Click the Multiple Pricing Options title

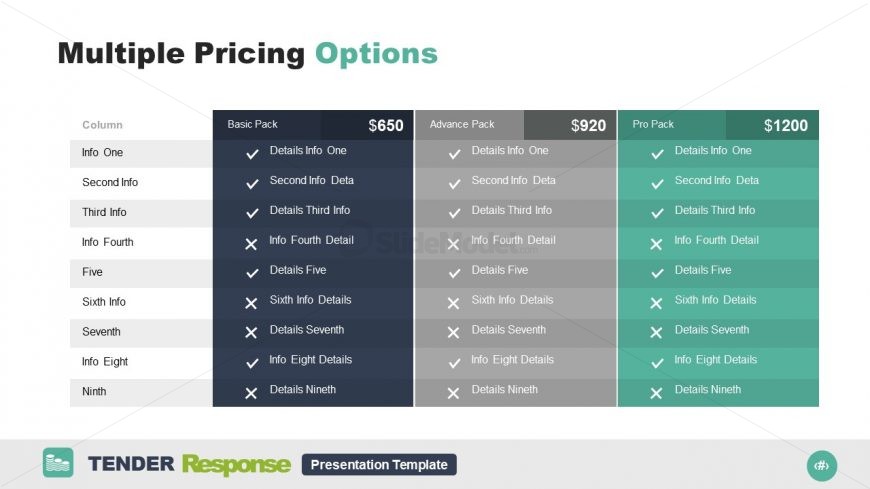click(x=247, y=54)
